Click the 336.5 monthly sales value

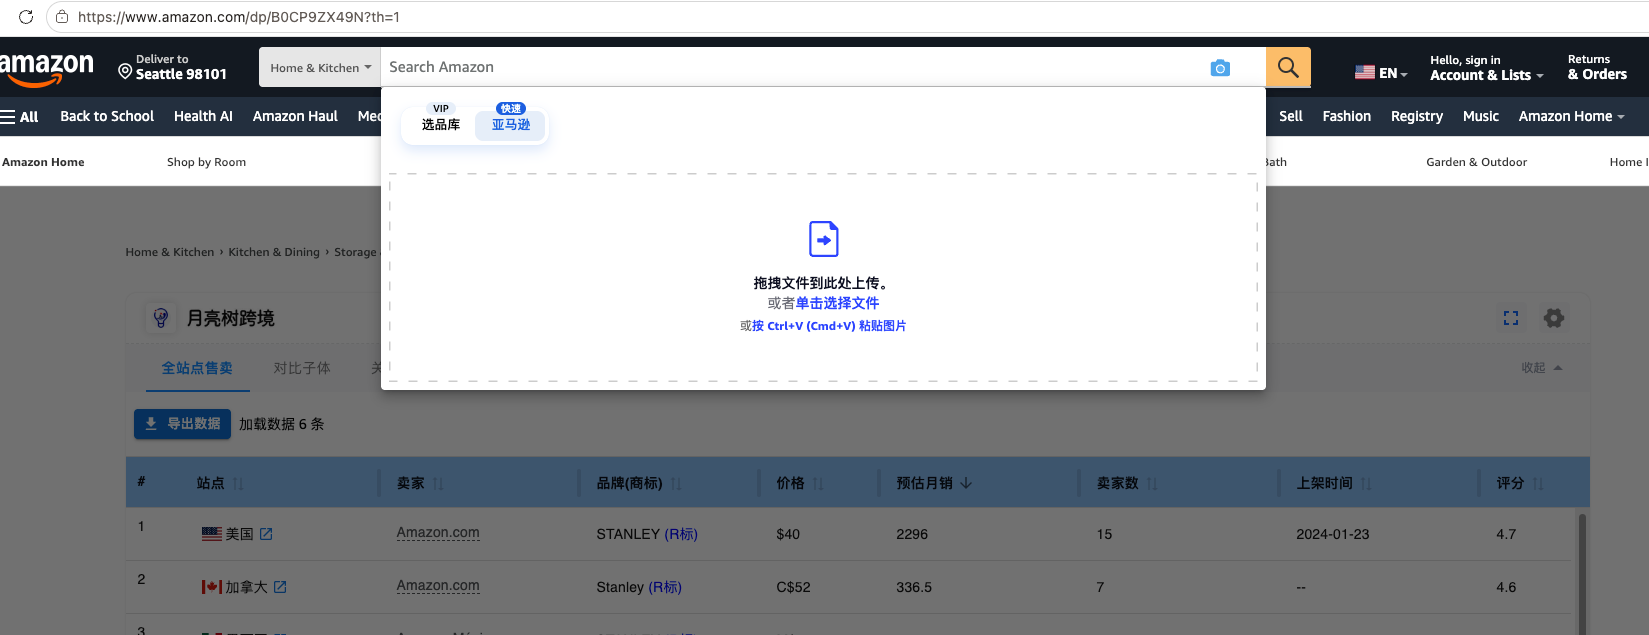click(914, 587)
